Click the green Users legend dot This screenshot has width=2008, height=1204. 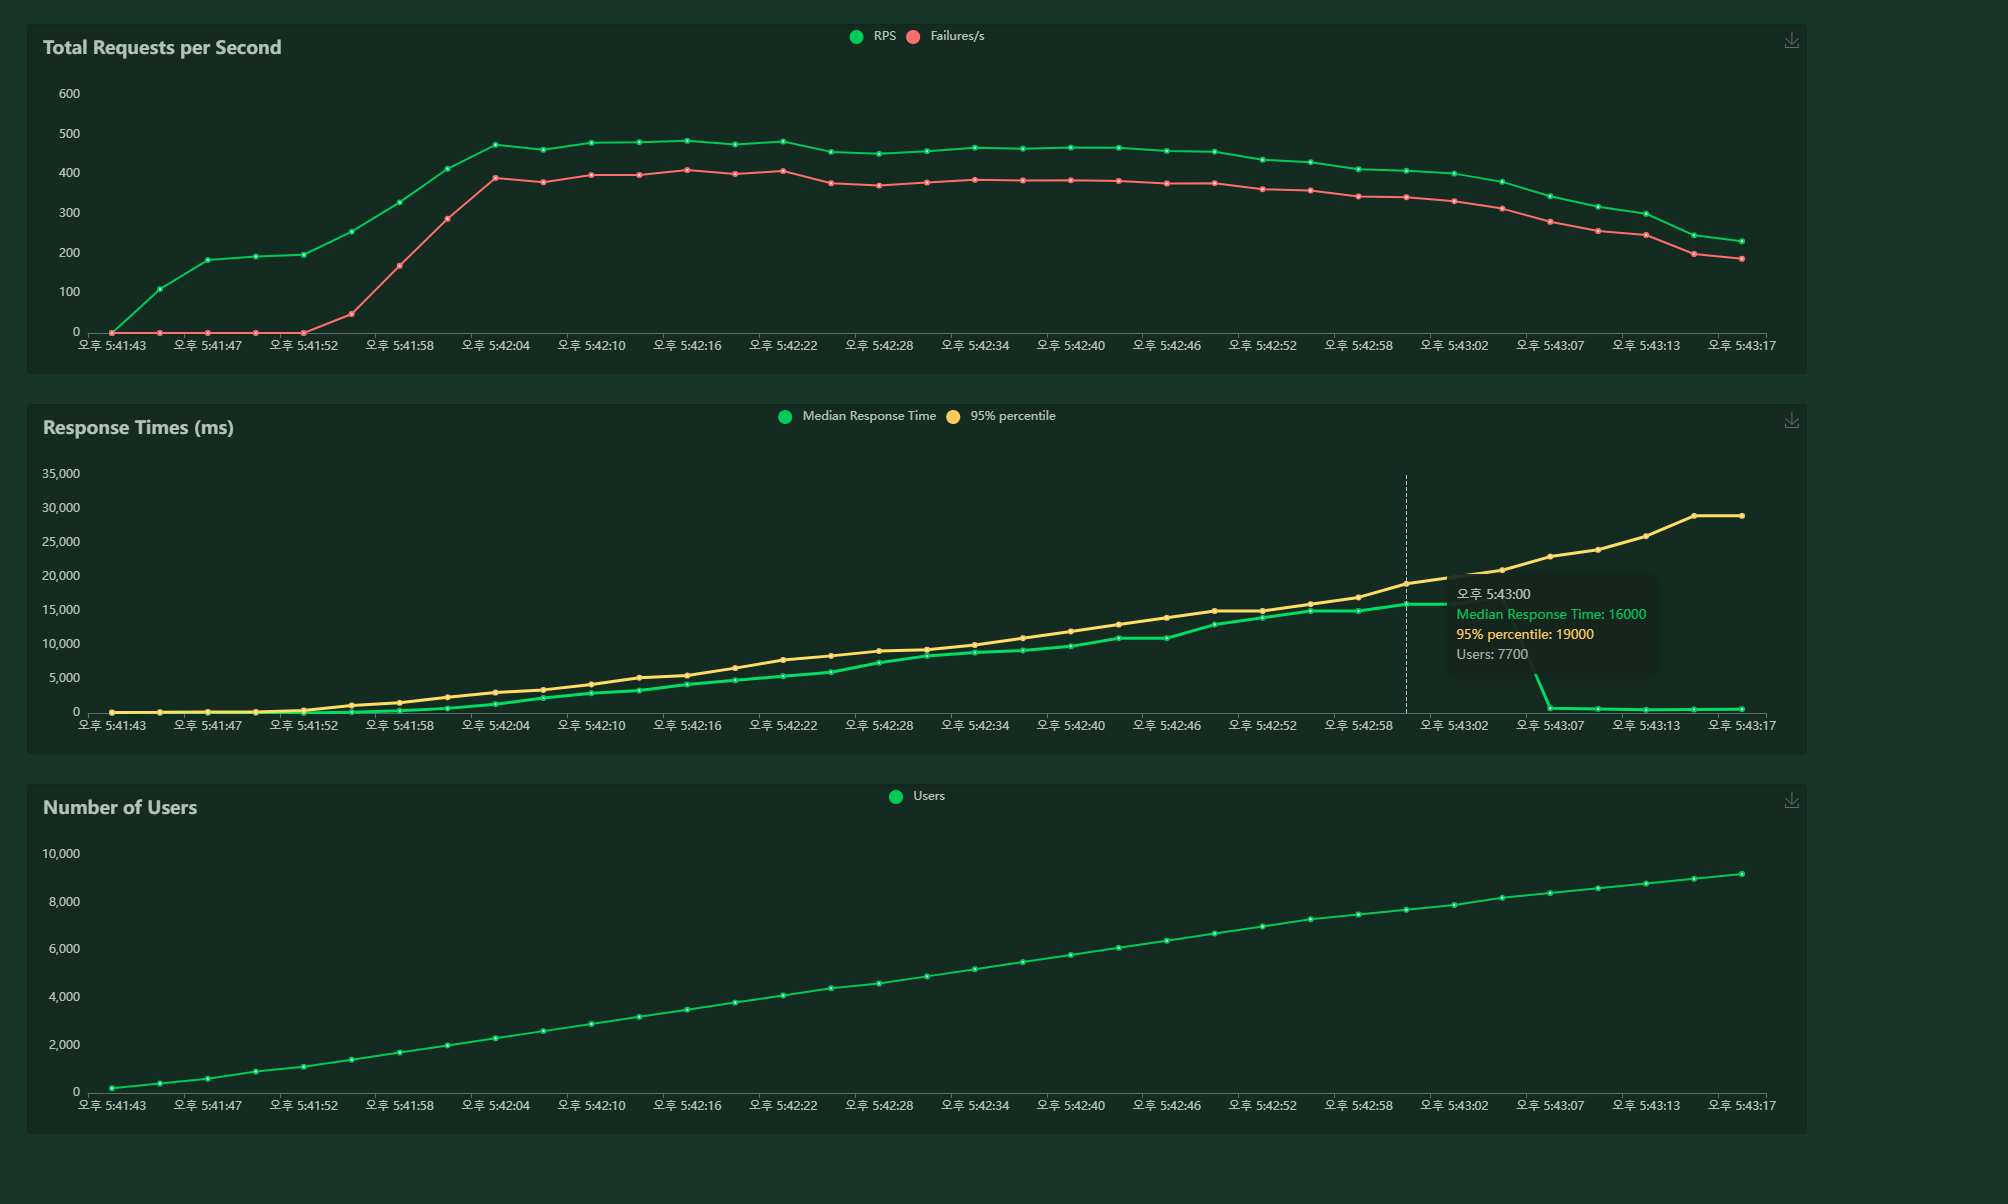coord(896,797)
